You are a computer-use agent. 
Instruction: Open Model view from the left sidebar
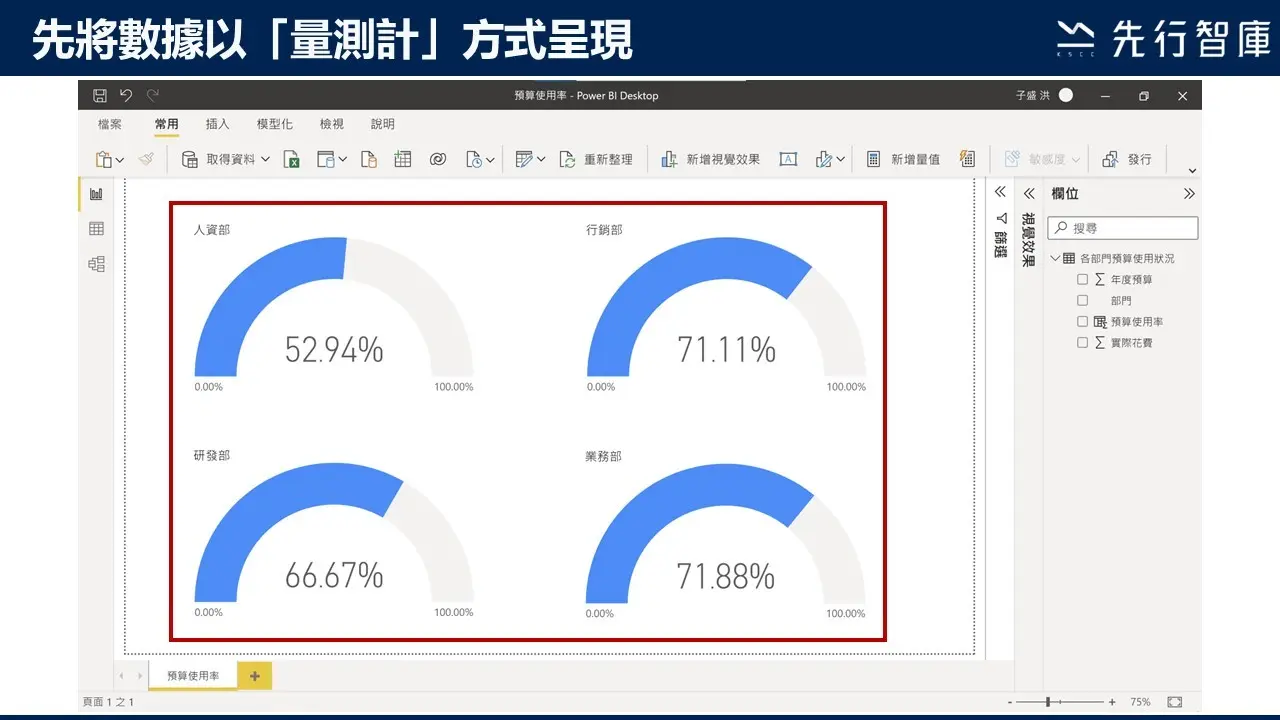96,264
